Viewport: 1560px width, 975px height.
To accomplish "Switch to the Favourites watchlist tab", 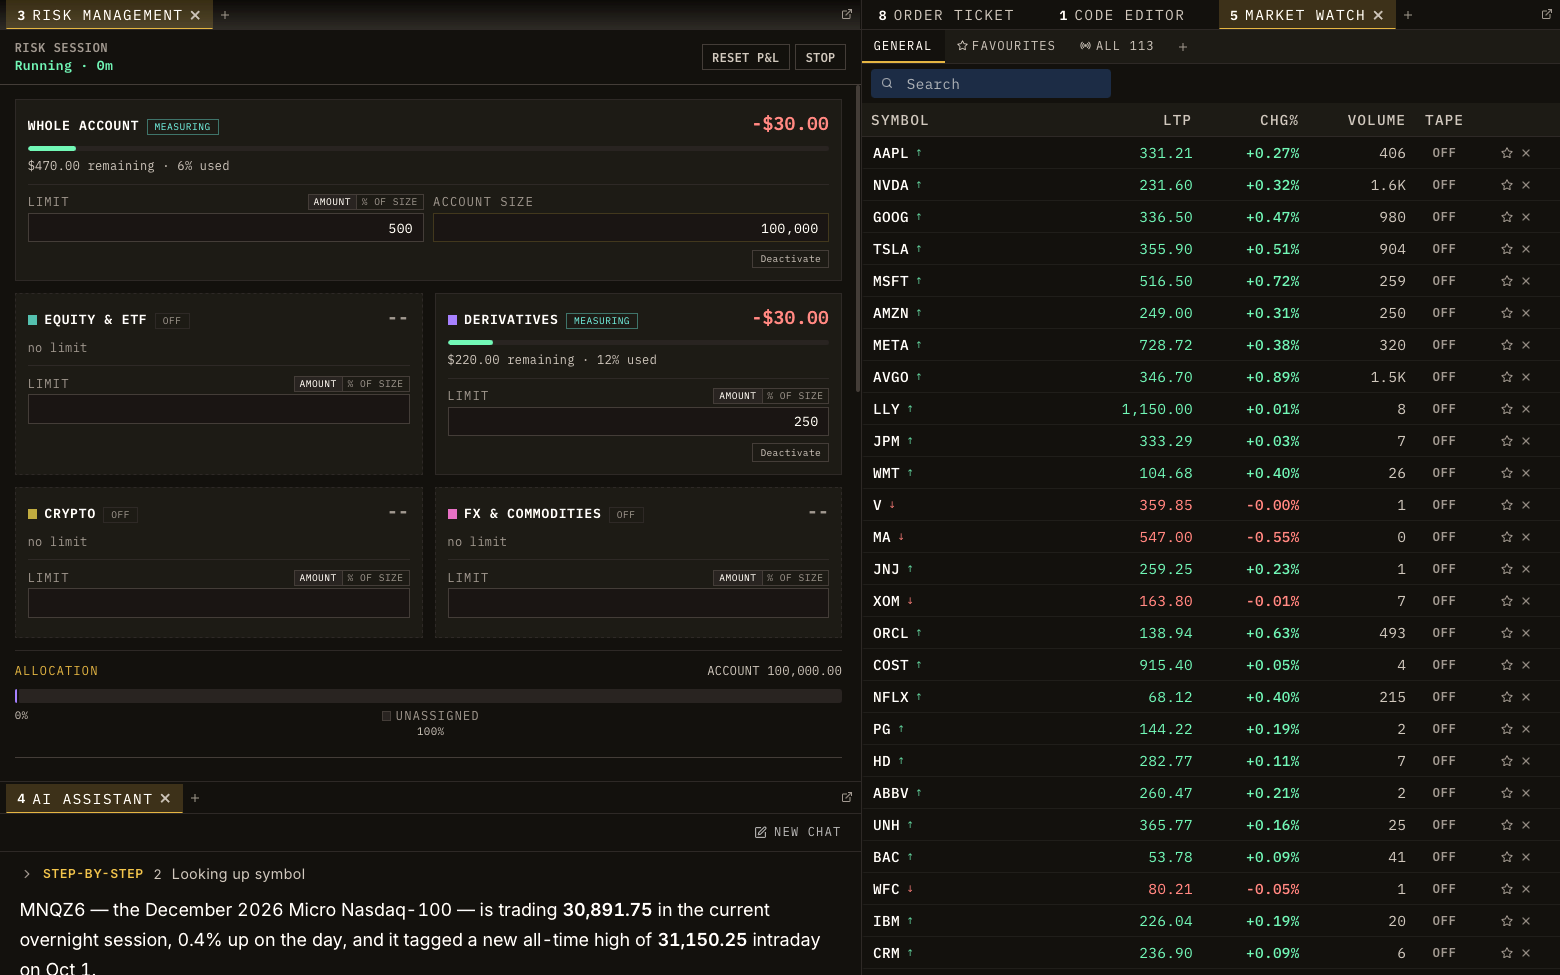I will [x=1006, y=46].
